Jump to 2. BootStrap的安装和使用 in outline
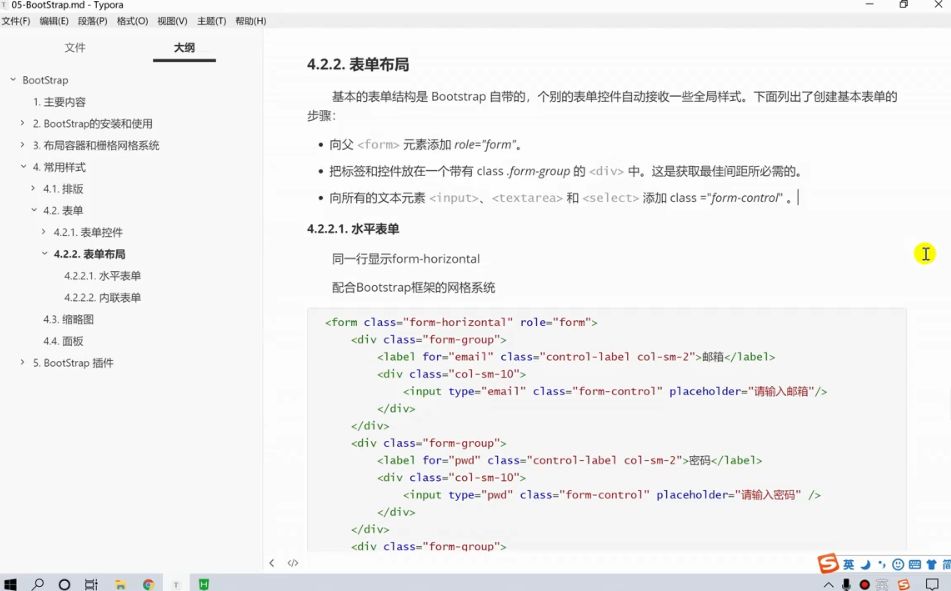This screenshot has width=951, height=591. point(93,124)
